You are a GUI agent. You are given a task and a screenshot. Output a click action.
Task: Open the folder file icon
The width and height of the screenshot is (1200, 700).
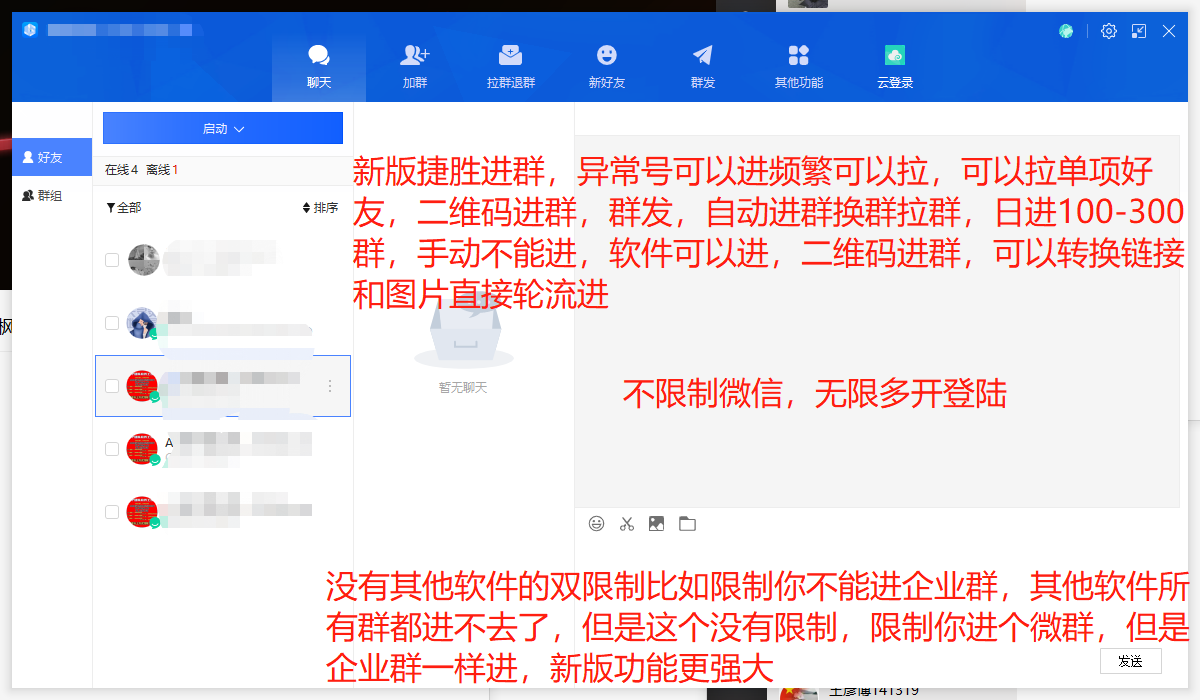687,523
